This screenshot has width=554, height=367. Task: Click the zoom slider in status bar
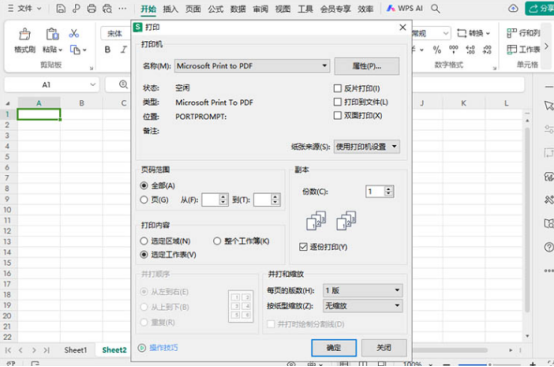(x=489, y=364)
